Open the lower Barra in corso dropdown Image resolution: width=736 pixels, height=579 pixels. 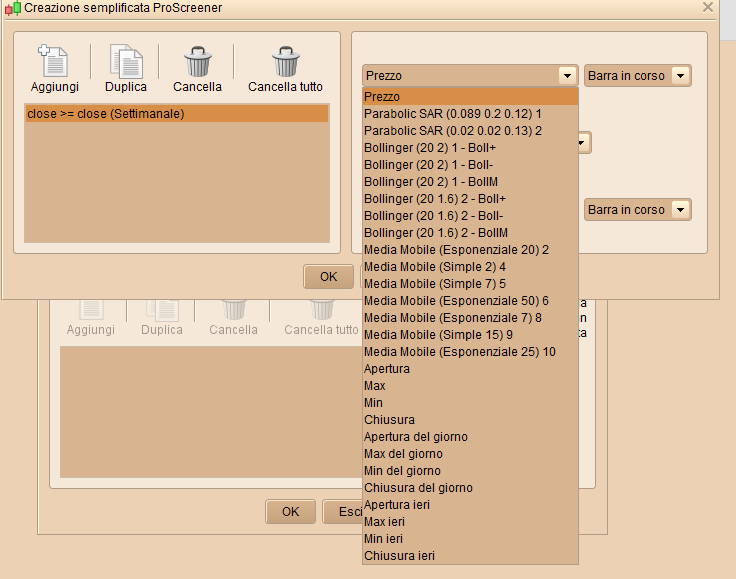click(680, 209)
